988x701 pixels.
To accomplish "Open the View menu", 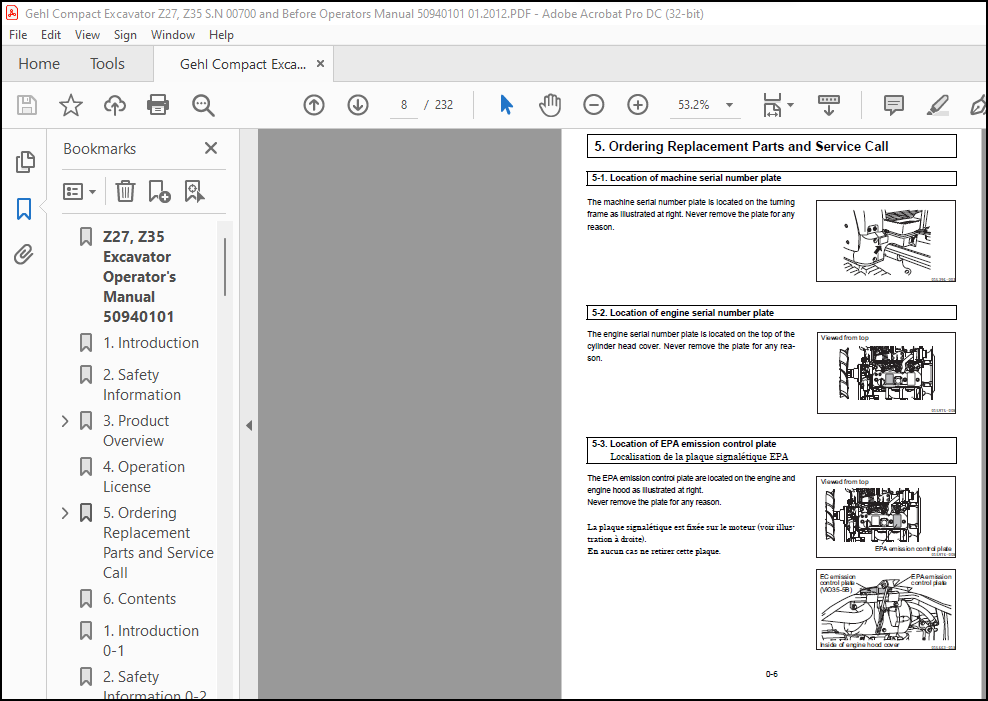I will point(87,35).
